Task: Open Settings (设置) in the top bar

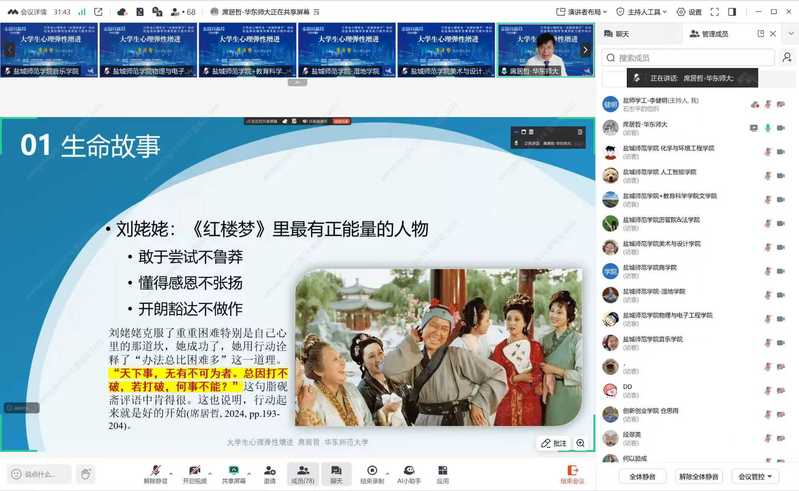Action: coord(690,12)
